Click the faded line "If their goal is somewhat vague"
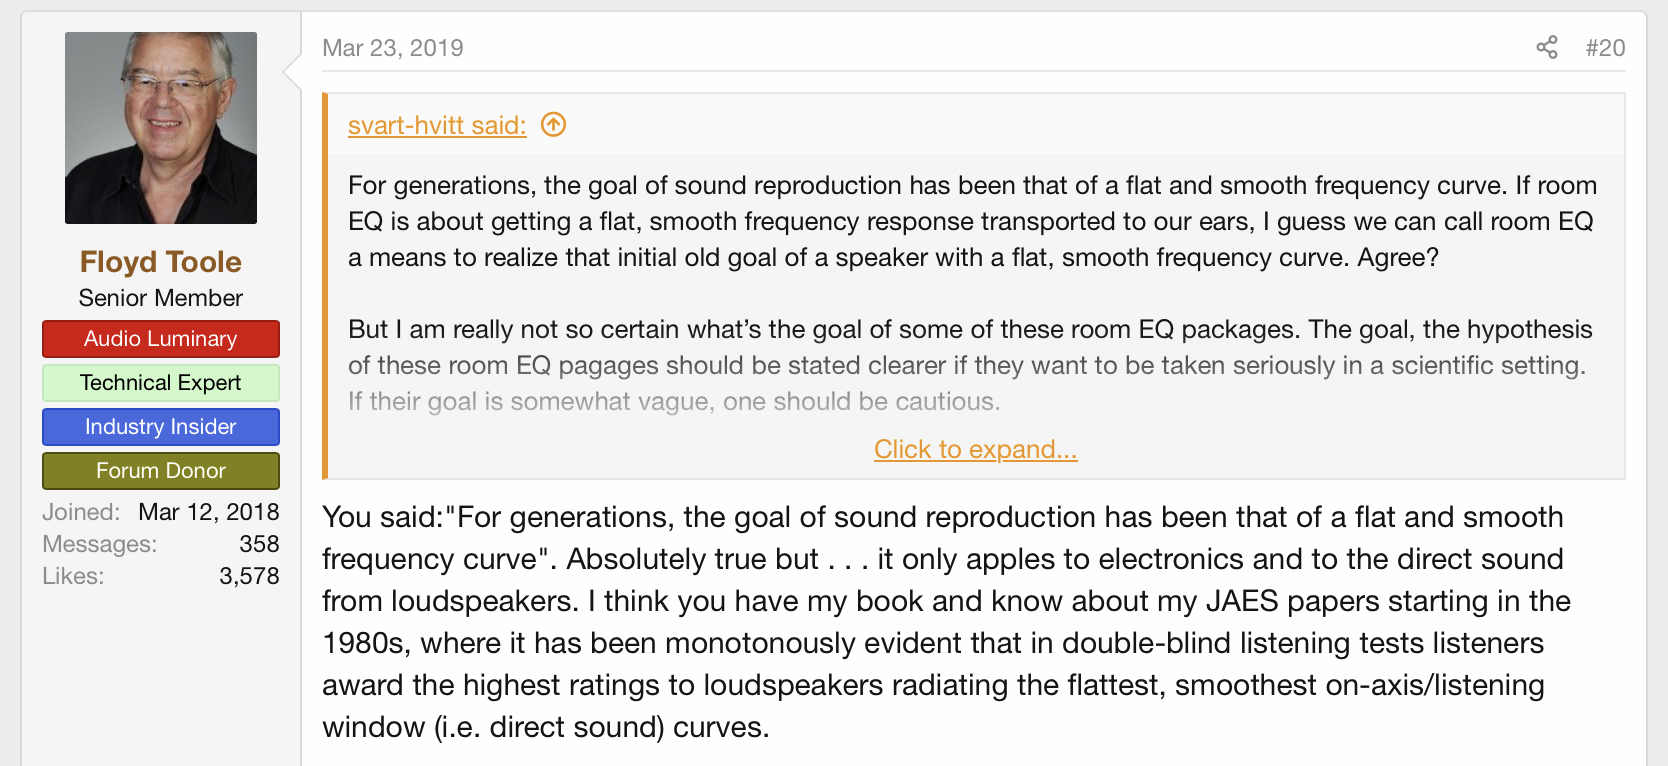This screenshot has width=1668, height=766. pyautogui.click(x=674, y=402)
